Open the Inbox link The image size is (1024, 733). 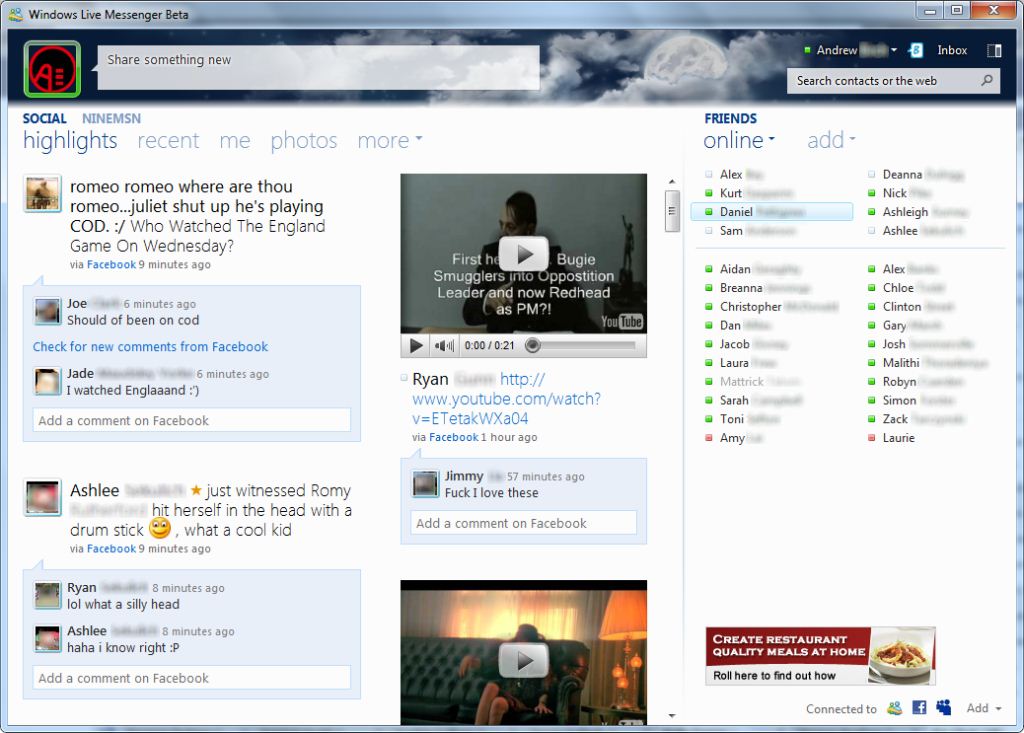[x=952, y=50]
